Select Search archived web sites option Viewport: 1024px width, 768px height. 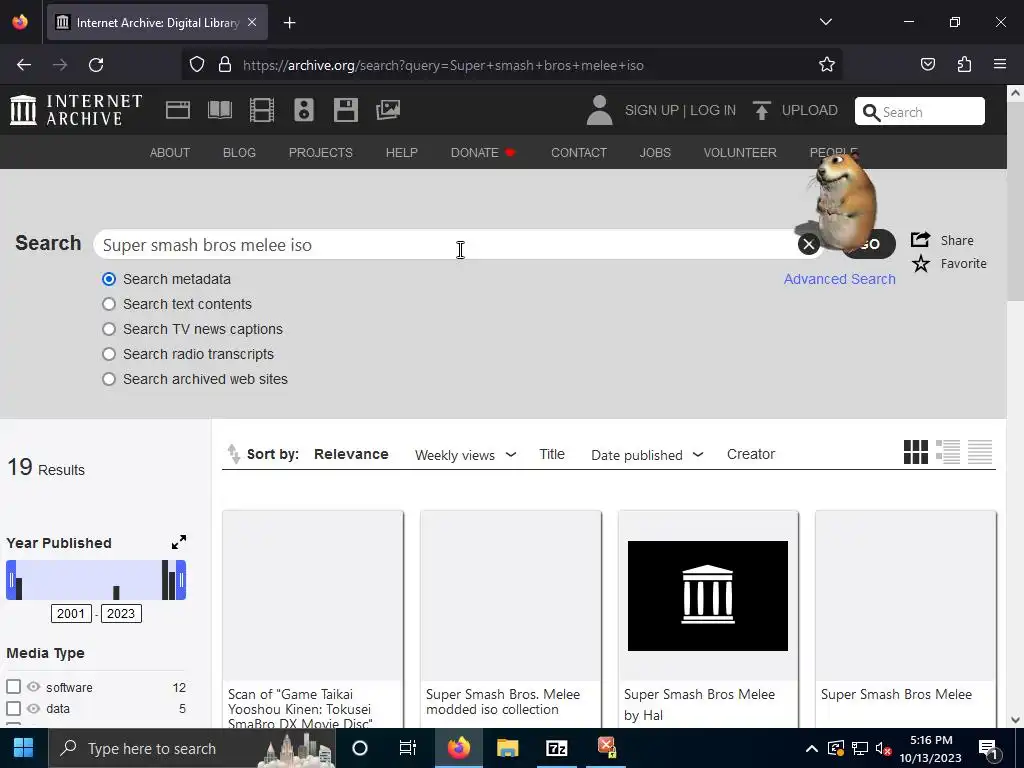[109, 379]
